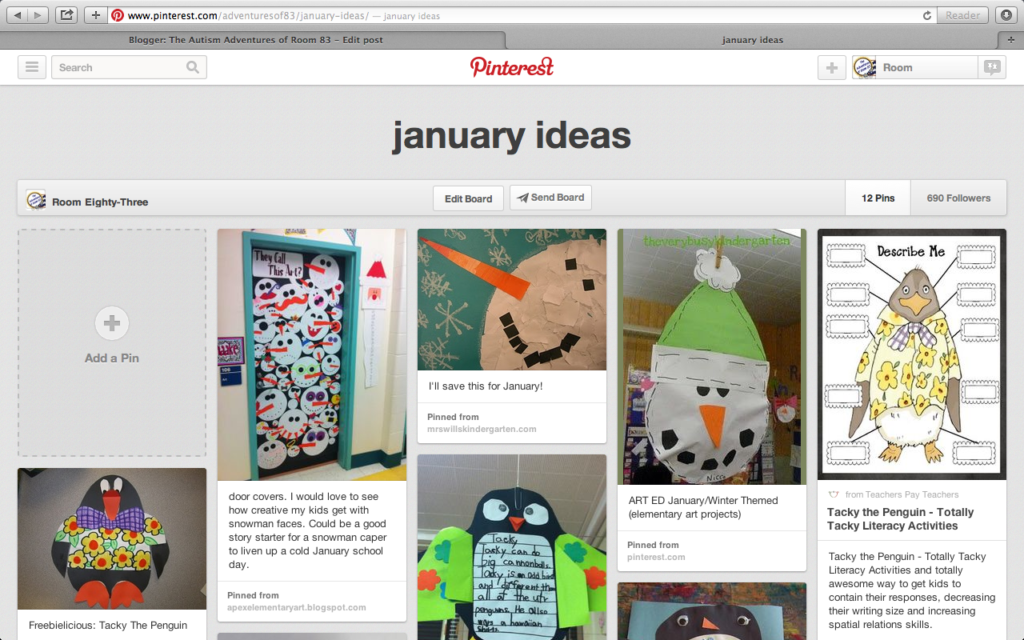Open the Pinterest hamburger menu icon
Viewport: 1024px width, 640px height.
(x=31, y=67)
